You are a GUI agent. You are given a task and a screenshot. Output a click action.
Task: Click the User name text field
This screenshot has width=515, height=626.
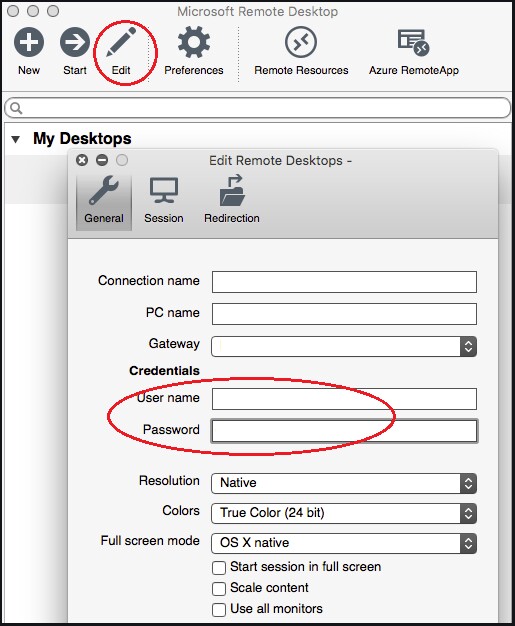click(x=344, y=399)
